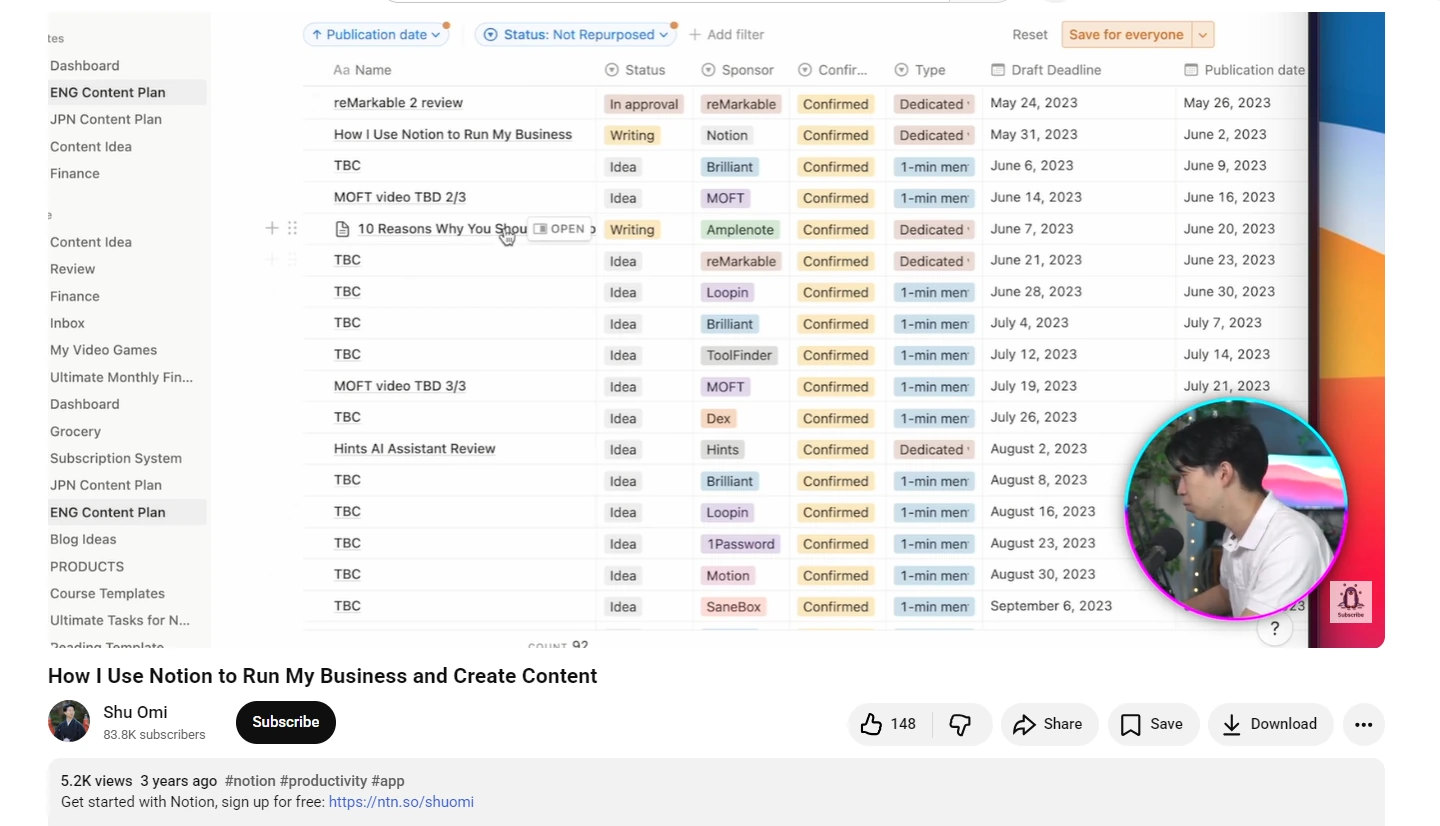Open the Review sidebar page
1440x826 pixels.
(73, 269)
